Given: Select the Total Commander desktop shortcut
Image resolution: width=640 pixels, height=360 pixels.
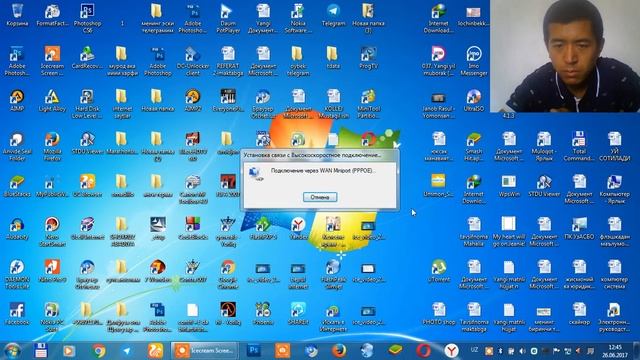Looking at the screenshot, I should [x=579, y=146].
